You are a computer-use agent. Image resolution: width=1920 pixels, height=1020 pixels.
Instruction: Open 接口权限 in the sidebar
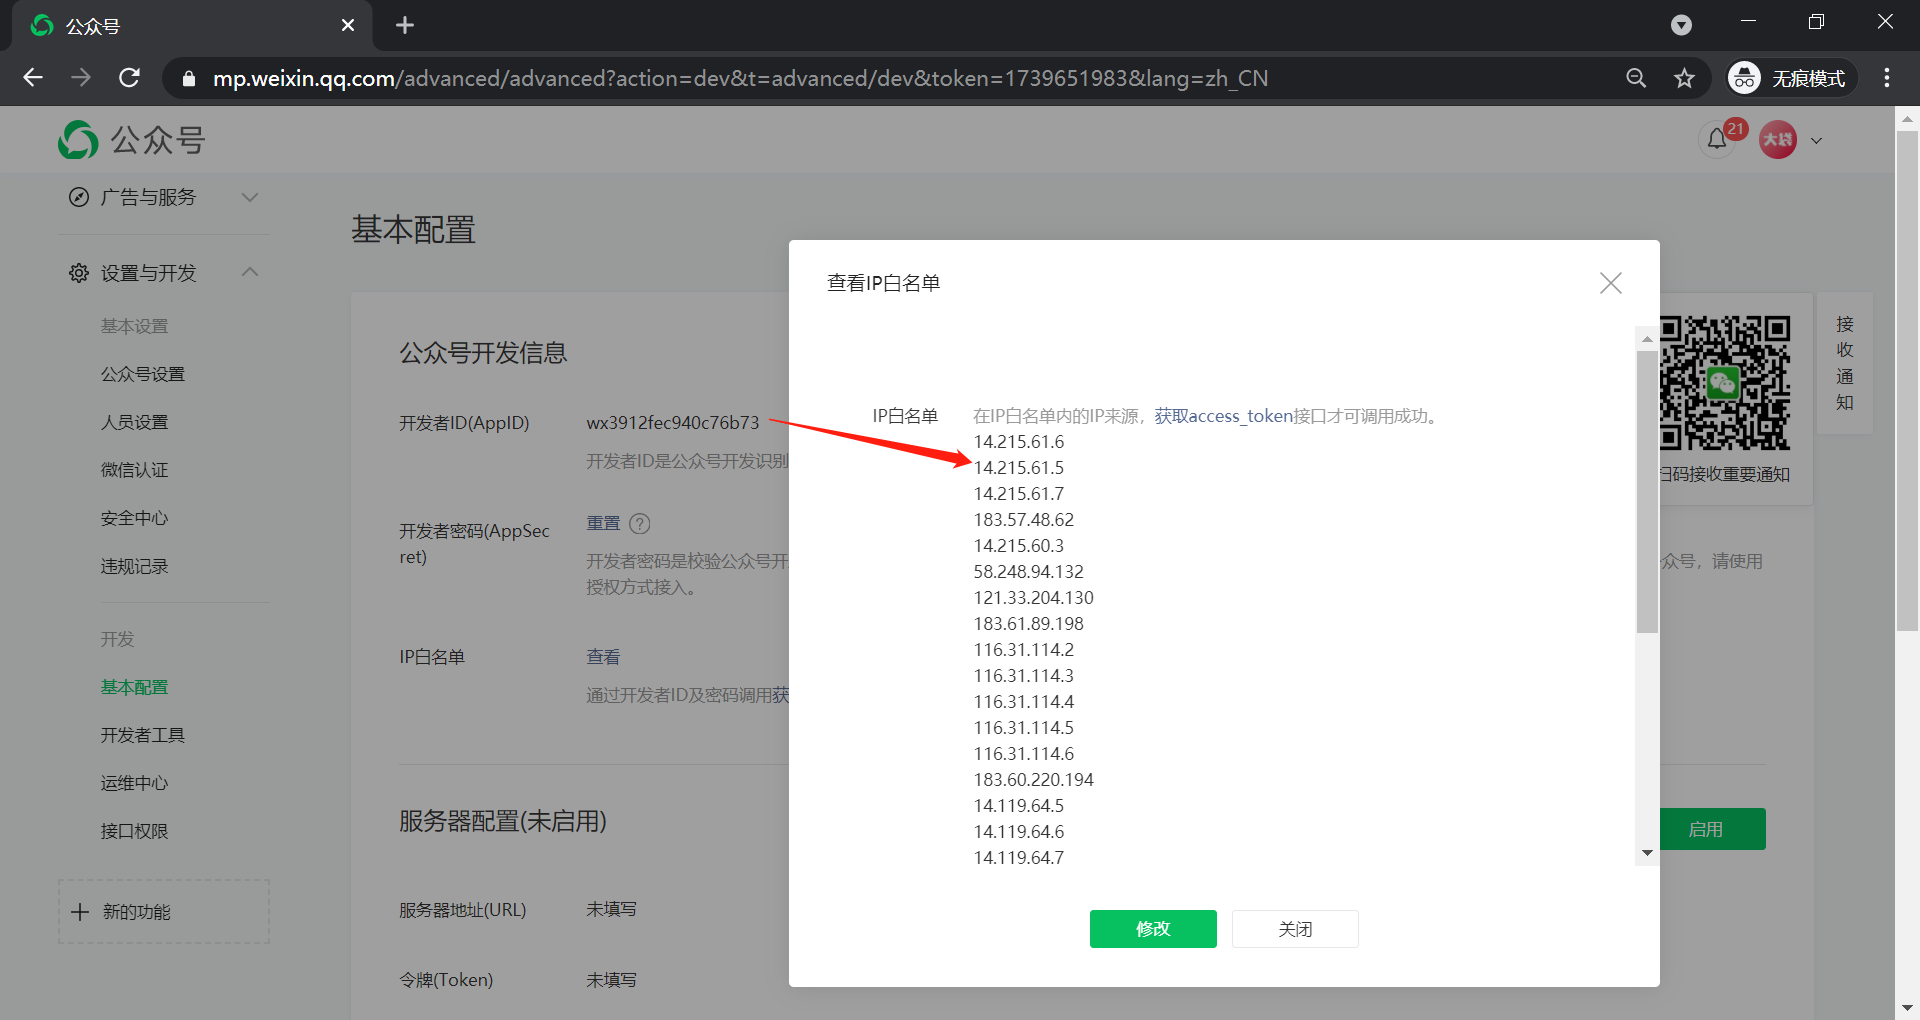[134, 831]
